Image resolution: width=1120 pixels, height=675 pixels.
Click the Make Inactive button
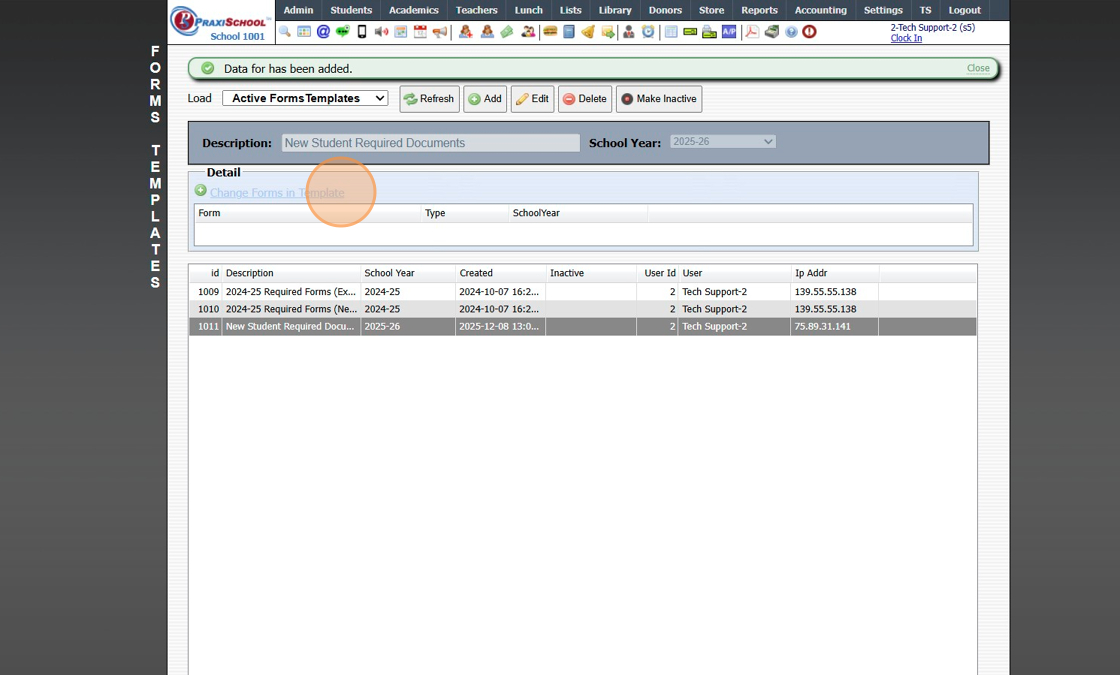[x=659, y=99]
